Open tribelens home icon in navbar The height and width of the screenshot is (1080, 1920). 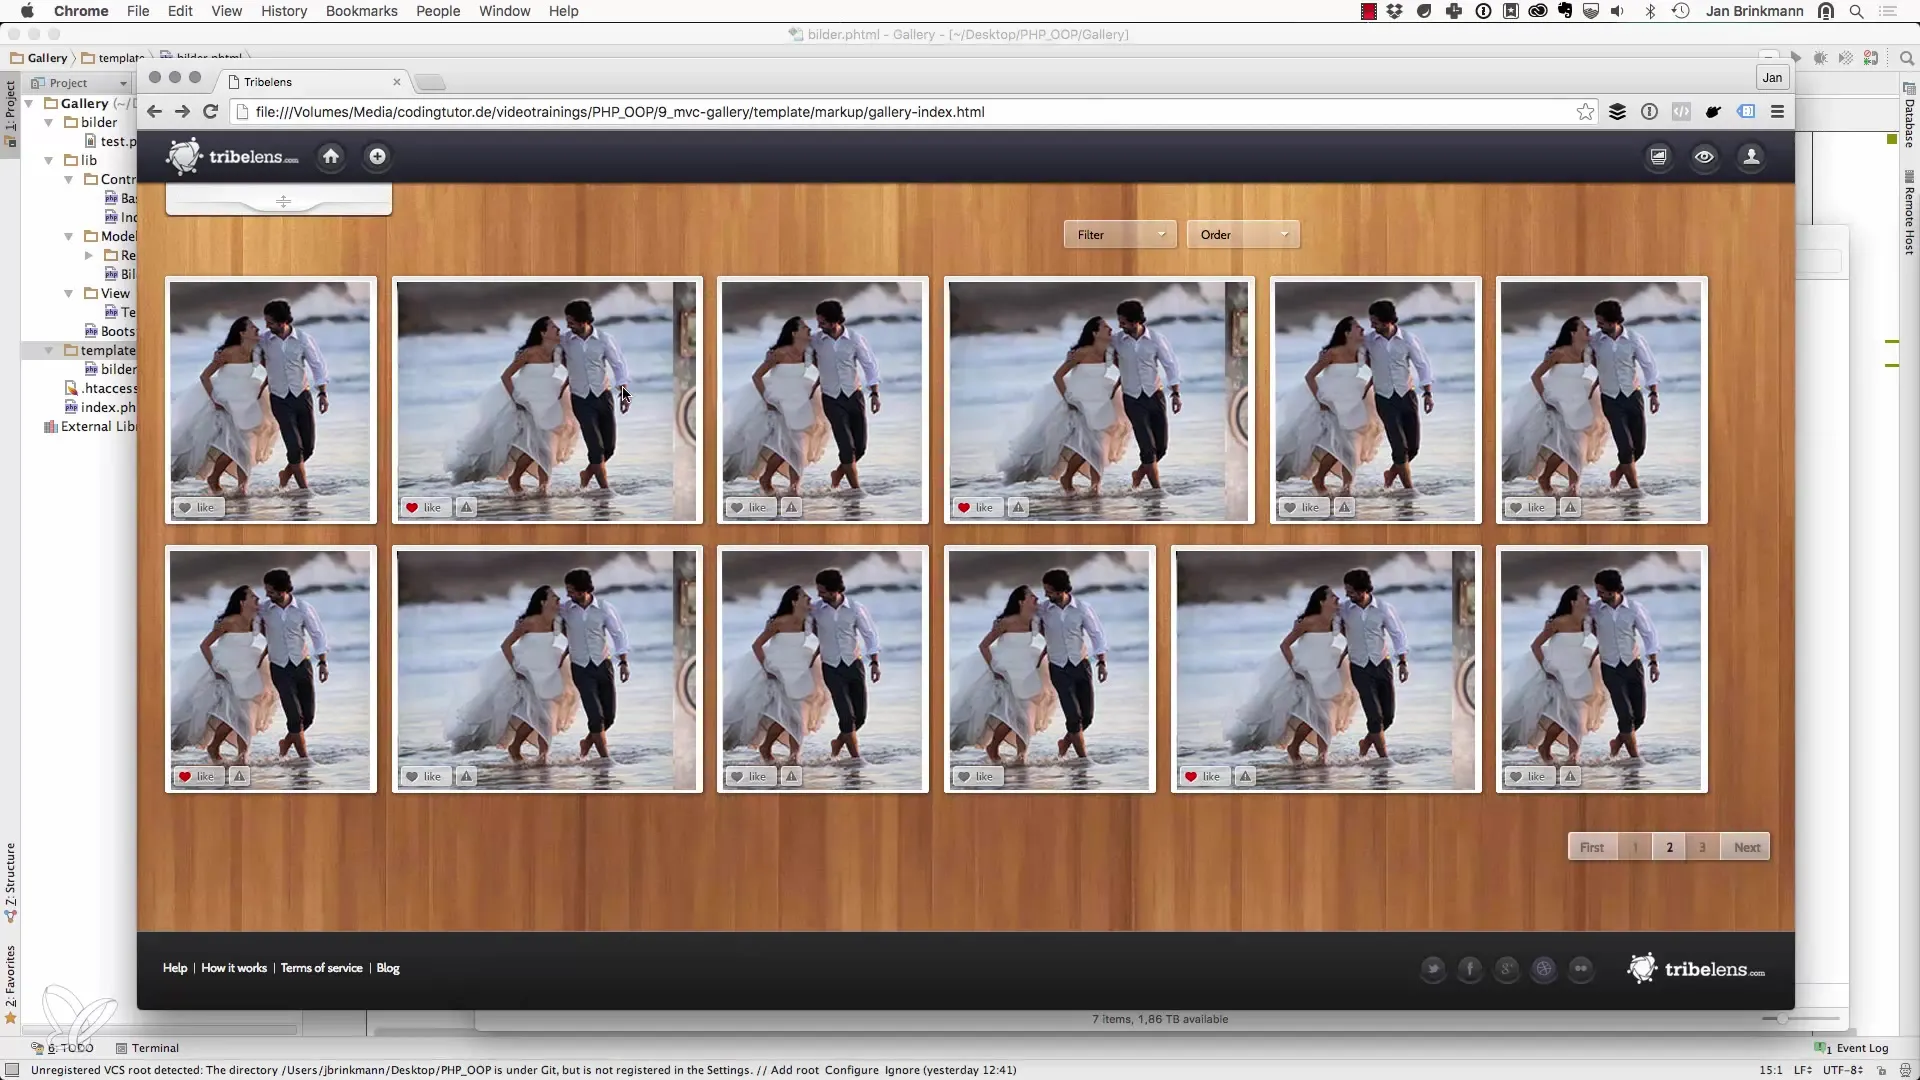(x=331, y=156)
